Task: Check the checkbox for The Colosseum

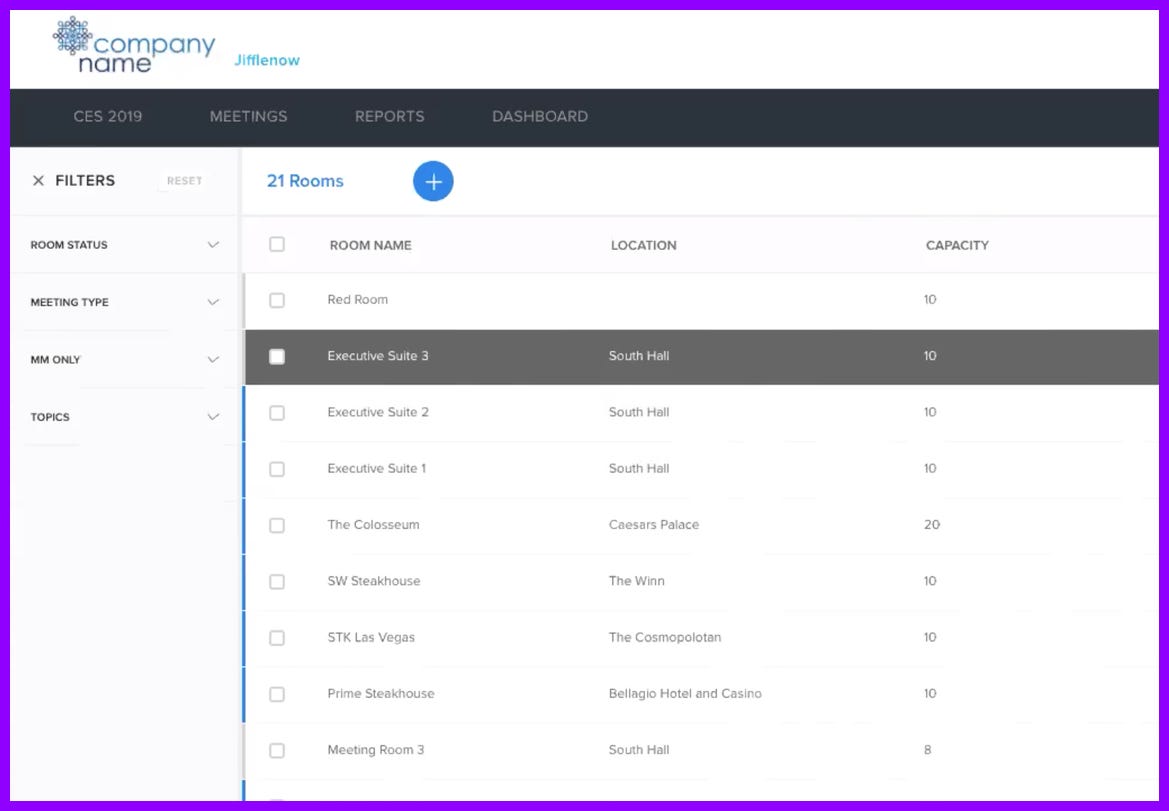Action: tap(277, 524)
